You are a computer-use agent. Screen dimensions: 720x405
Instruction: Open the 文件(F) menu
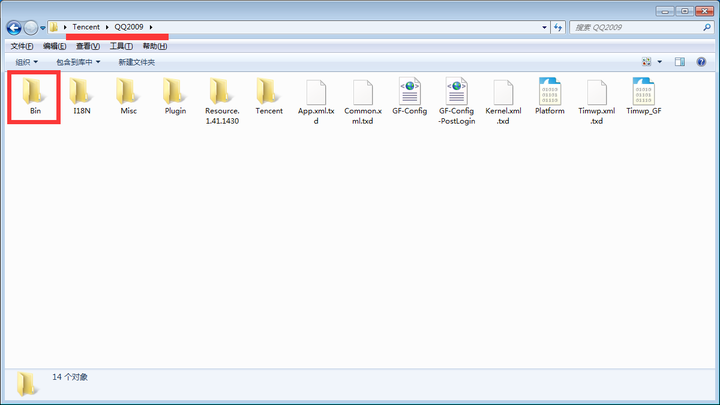click(22, 46)
